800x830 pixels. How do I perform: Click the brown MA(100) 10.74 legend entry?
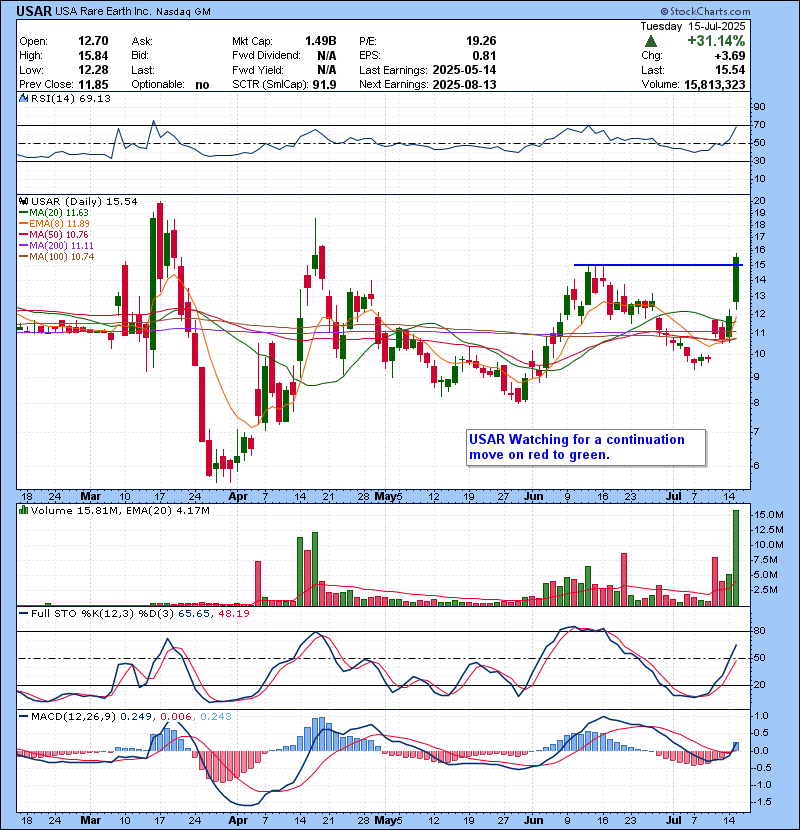[57, 257]
